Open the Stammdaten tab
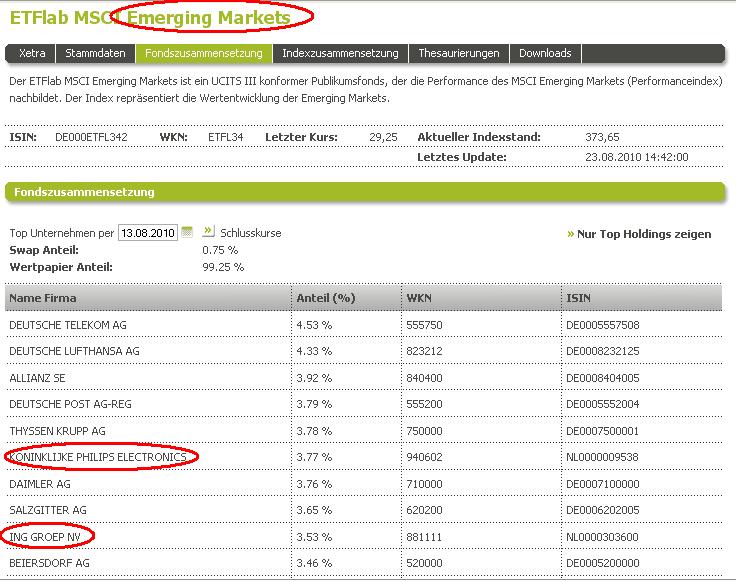 (95, 53)
